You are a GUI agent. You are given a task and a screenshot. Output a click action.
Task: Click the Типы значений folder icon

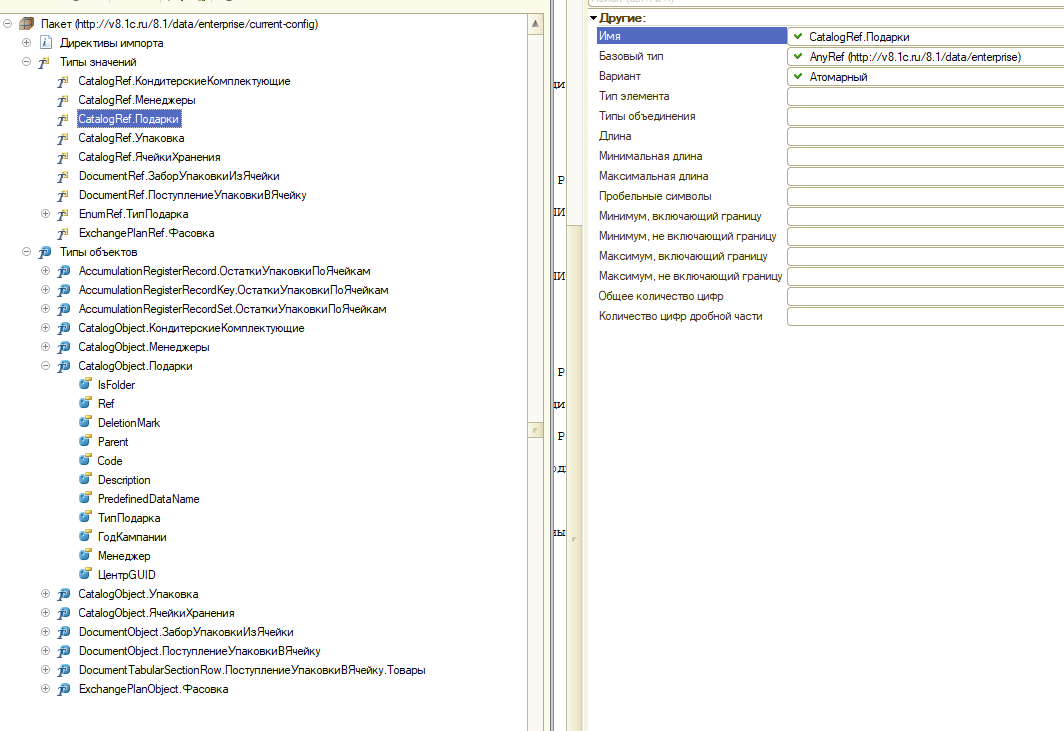tap(45, 62)
